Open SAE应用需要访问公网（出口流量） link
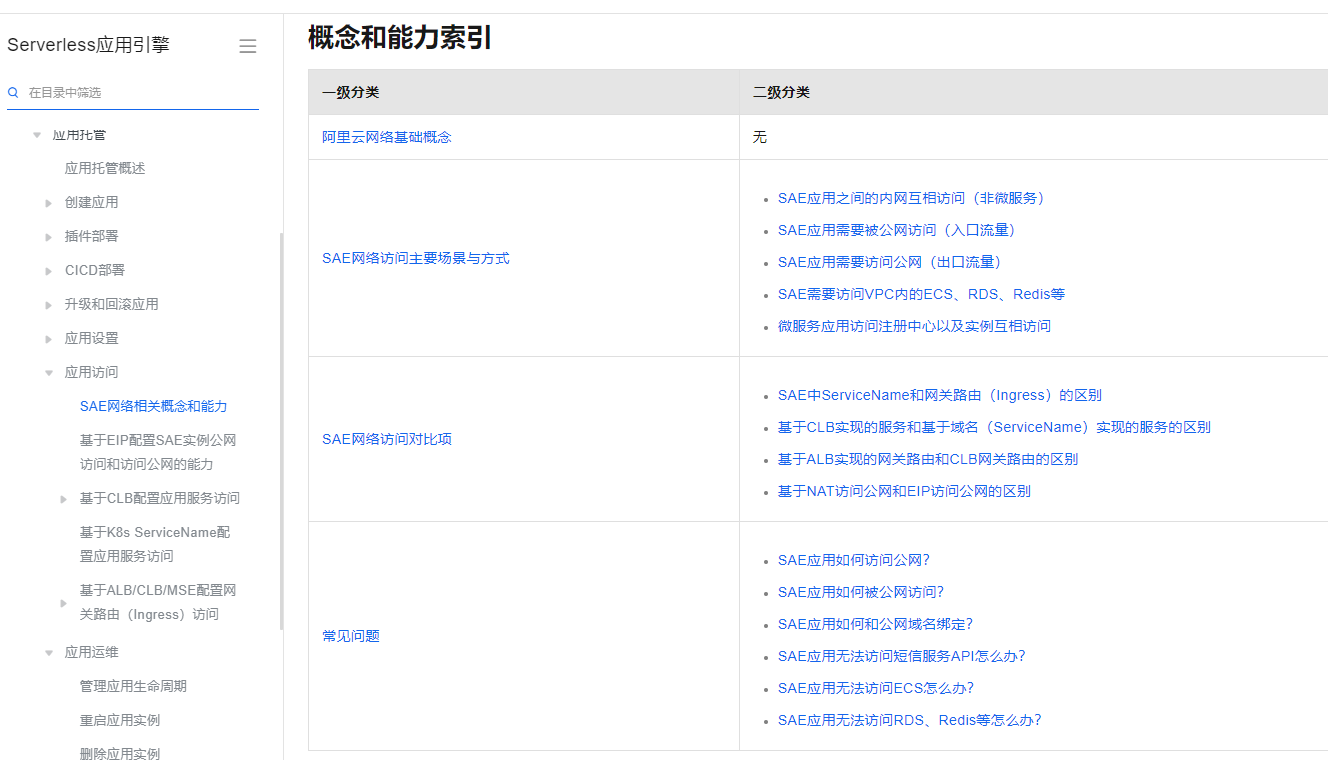The width and height of the screenshot is (1328, 760). pyautogui.click(x=892, y=262)
